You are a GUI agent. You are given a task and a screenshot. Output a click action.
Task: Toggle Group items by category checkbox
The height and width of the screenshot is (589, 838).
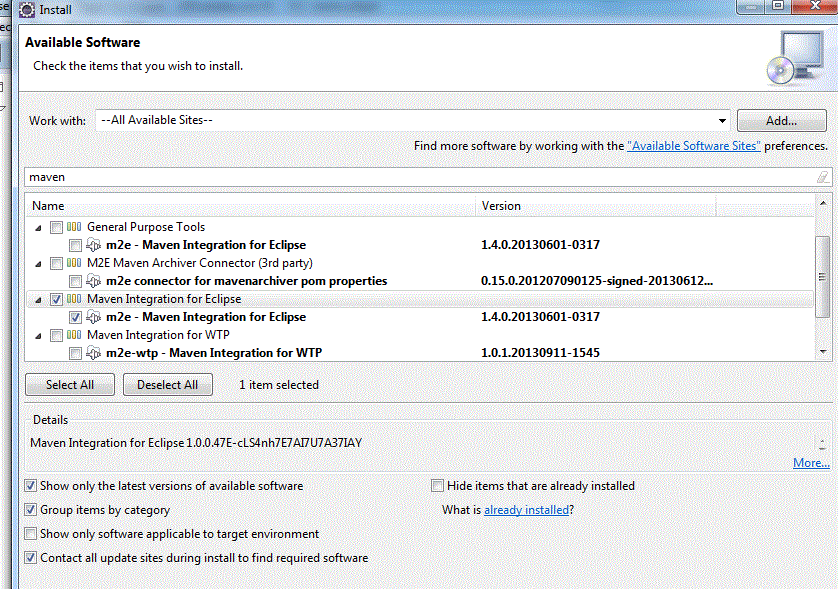click(x=31, y=510)
